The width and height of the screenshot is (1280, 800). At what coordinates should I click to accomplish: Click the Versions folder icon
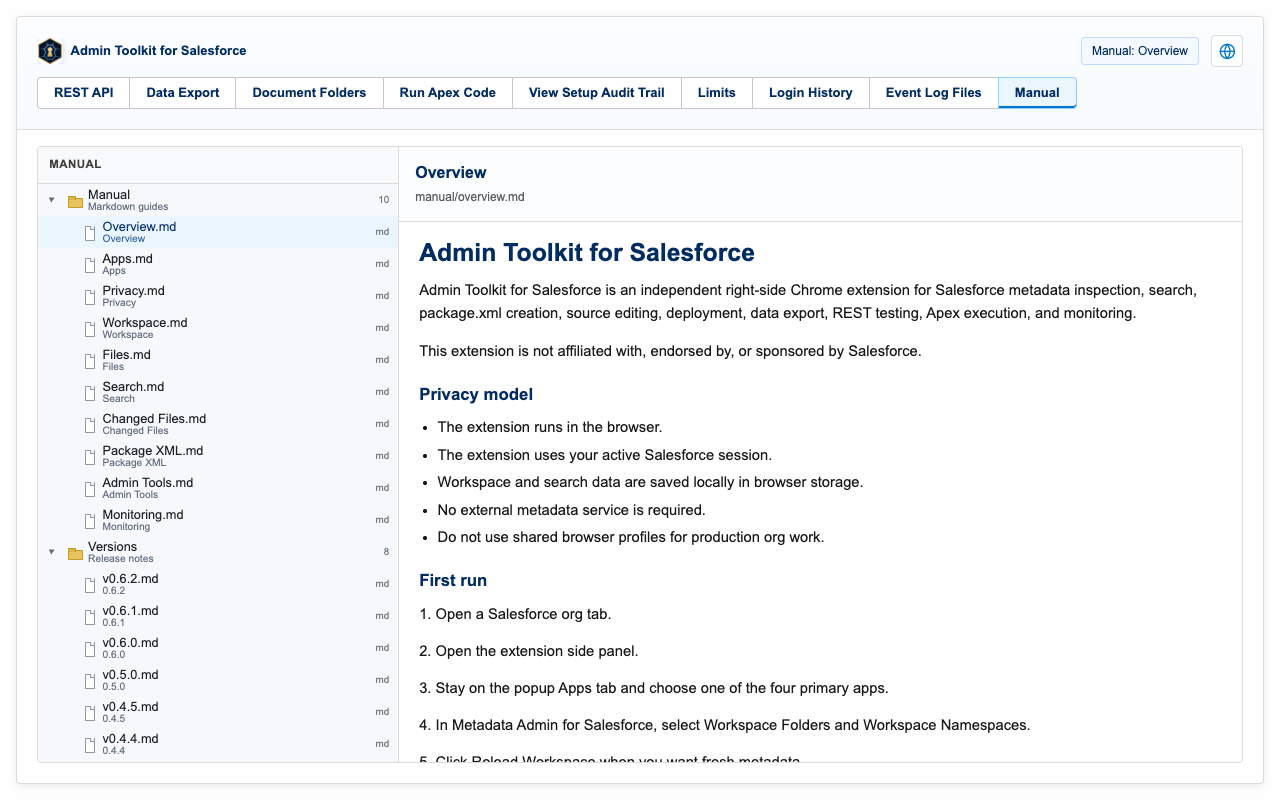[75, 553]
